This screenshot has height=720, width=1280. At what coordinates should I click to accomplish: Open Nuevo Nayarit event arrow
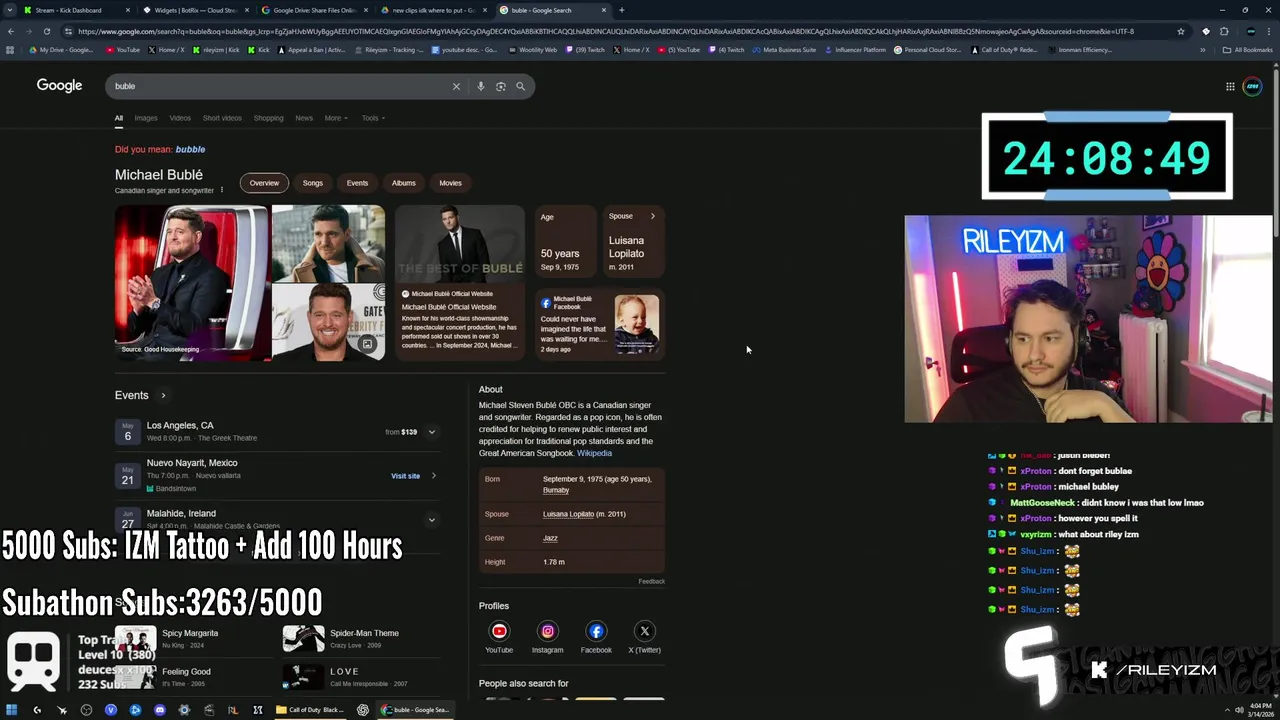pyautogui.click(x=433, y=476)
